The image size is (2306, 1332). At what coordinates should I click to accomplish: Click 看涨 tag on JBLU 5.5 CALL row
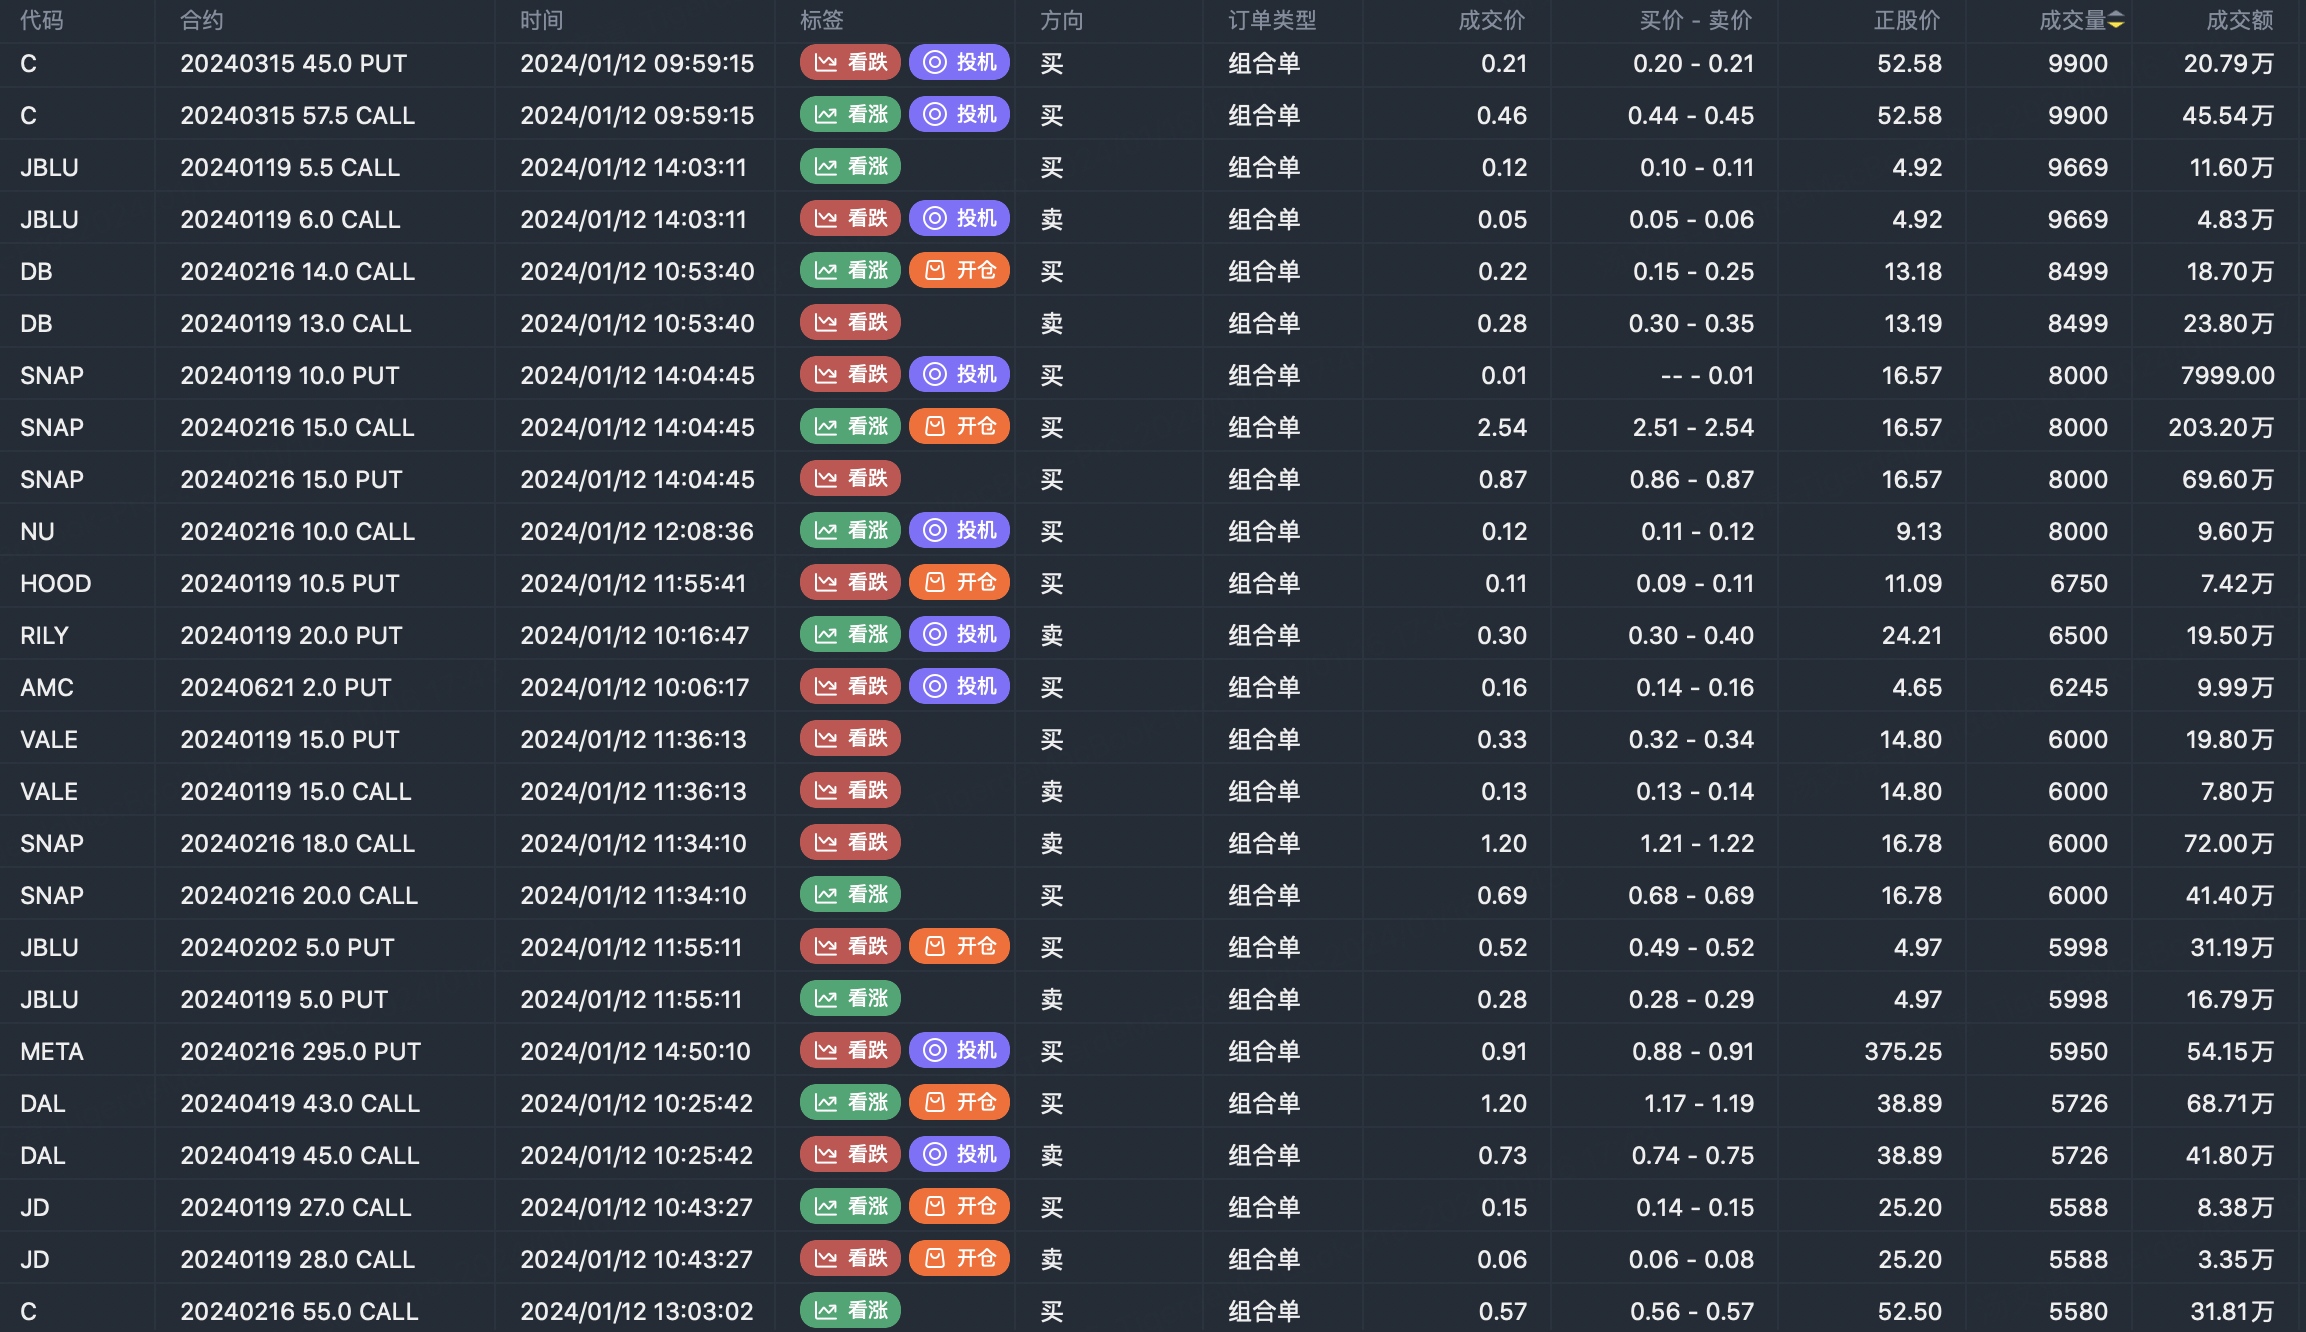[x=850, y=167]
